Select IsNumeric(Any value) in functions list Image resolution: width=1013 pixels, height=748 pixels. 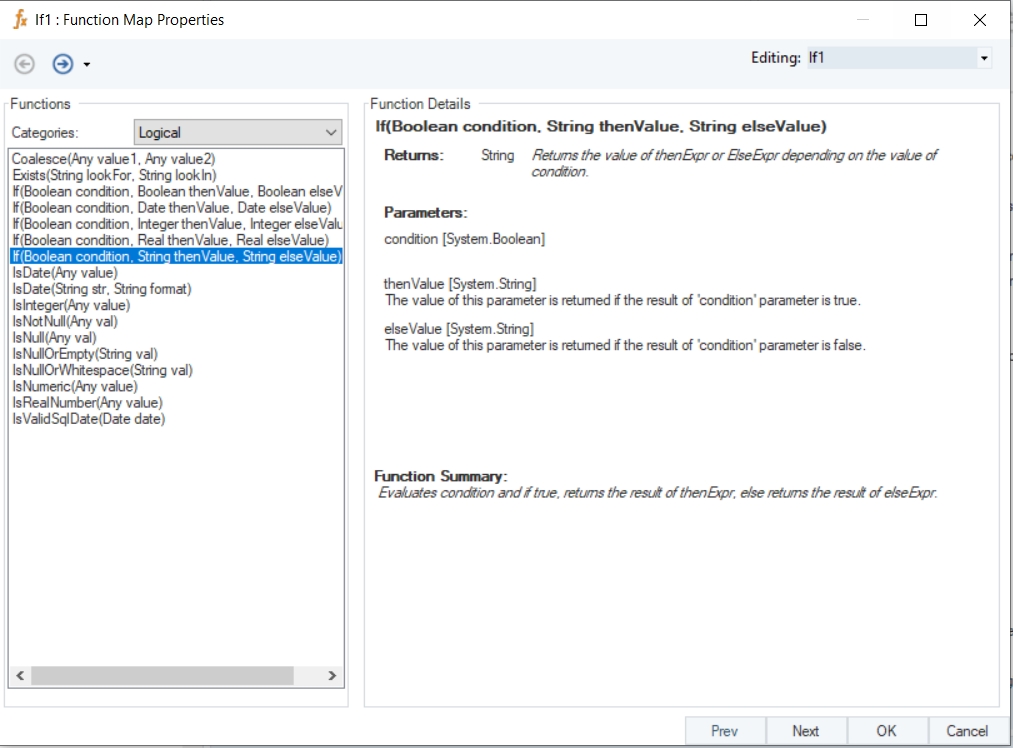[75, 386]
